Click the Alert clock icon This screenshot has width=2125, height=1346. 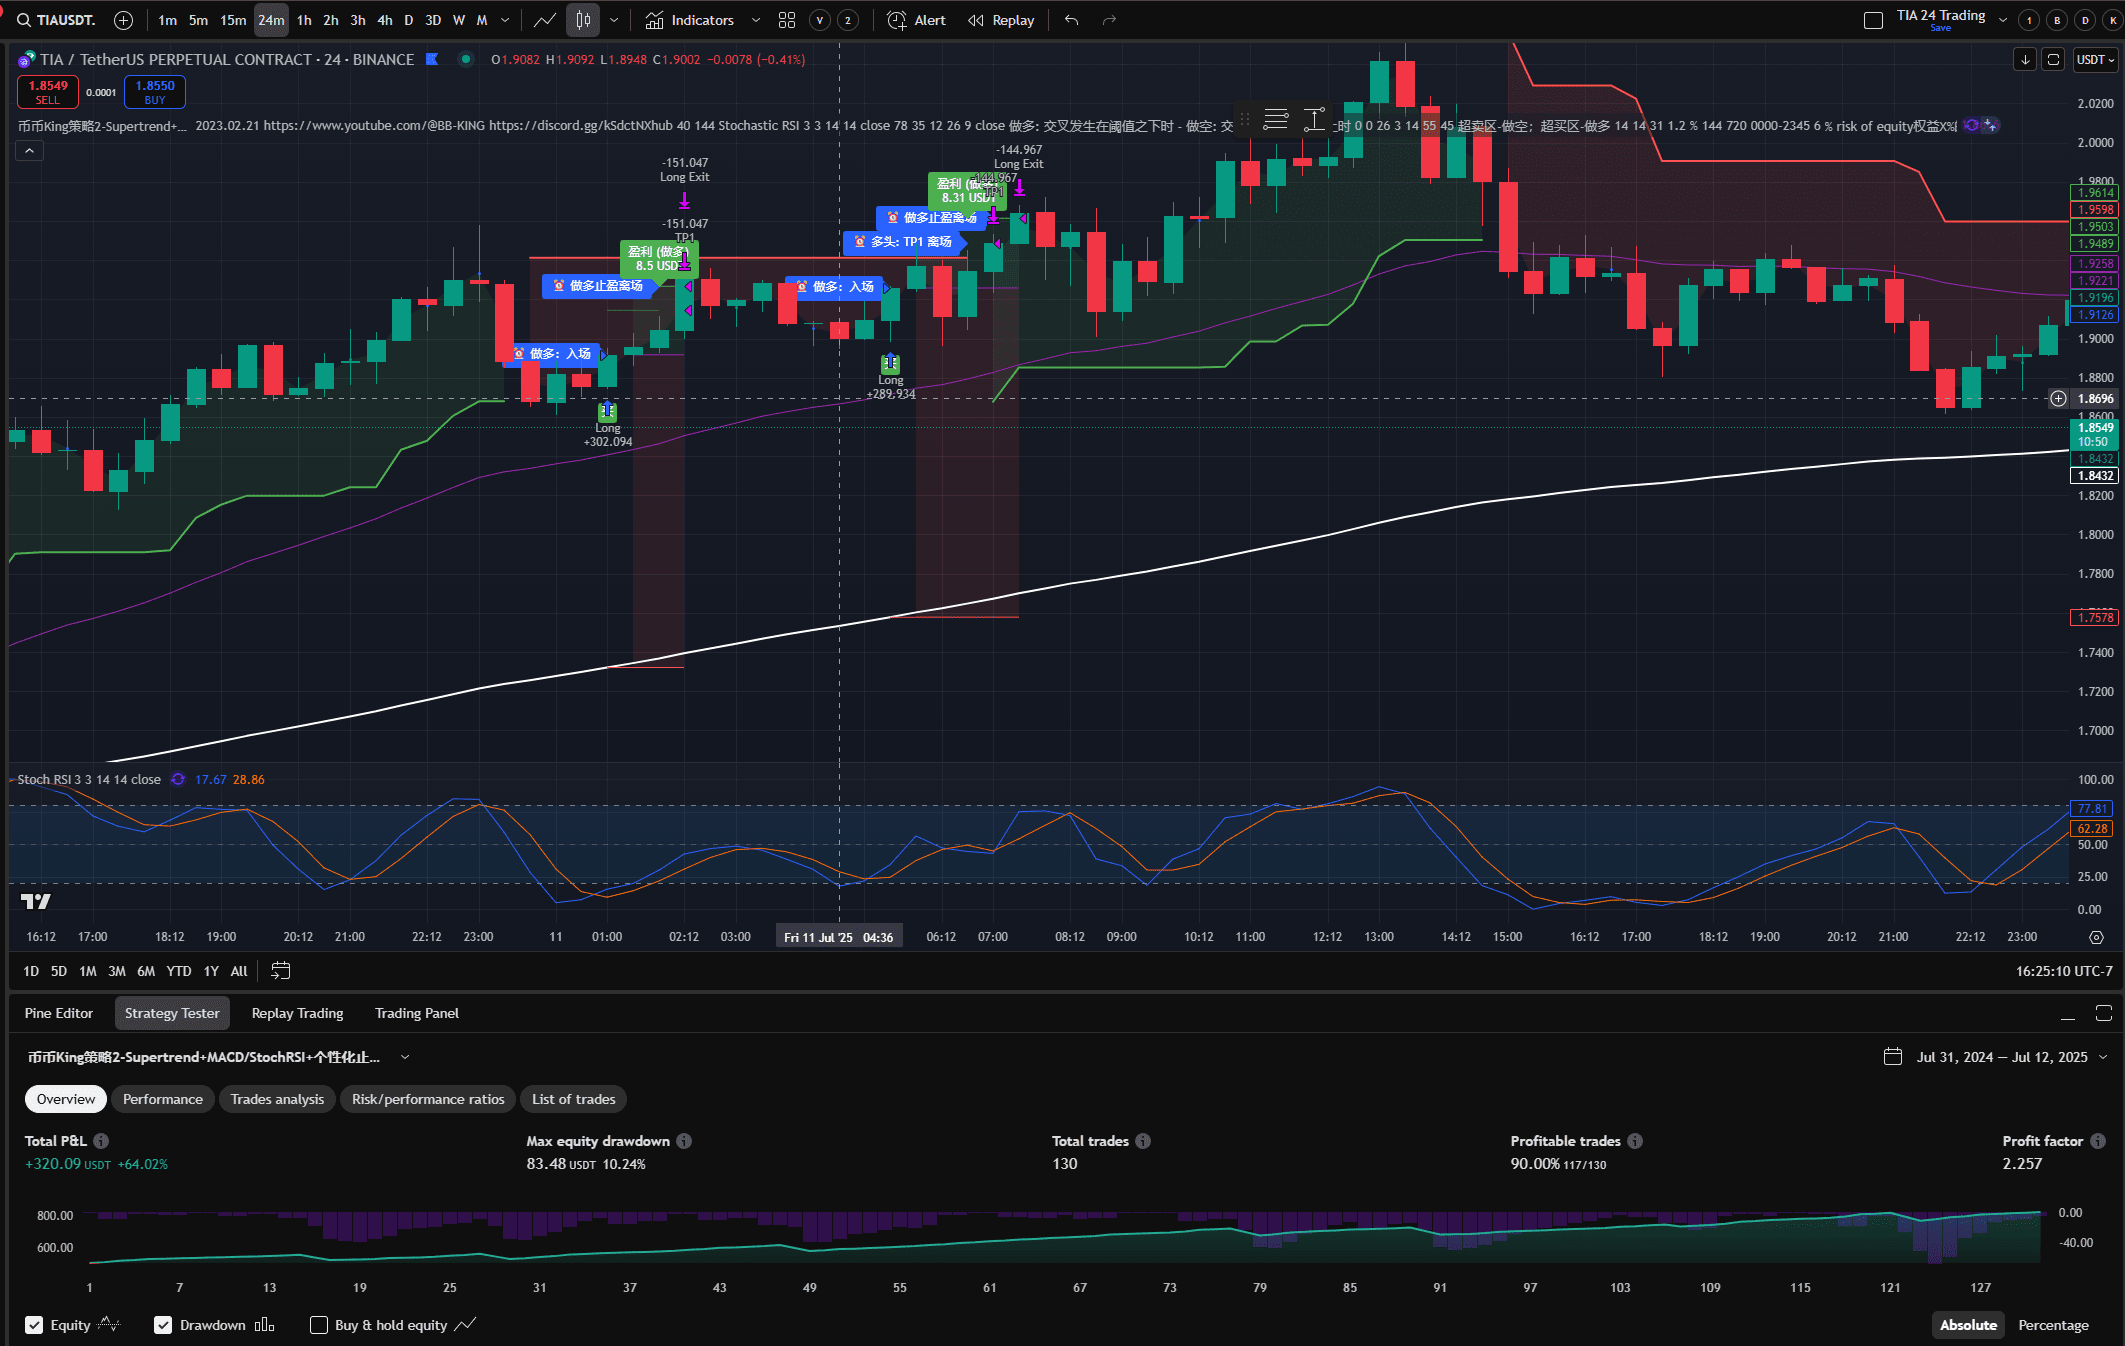coord(897,20)
